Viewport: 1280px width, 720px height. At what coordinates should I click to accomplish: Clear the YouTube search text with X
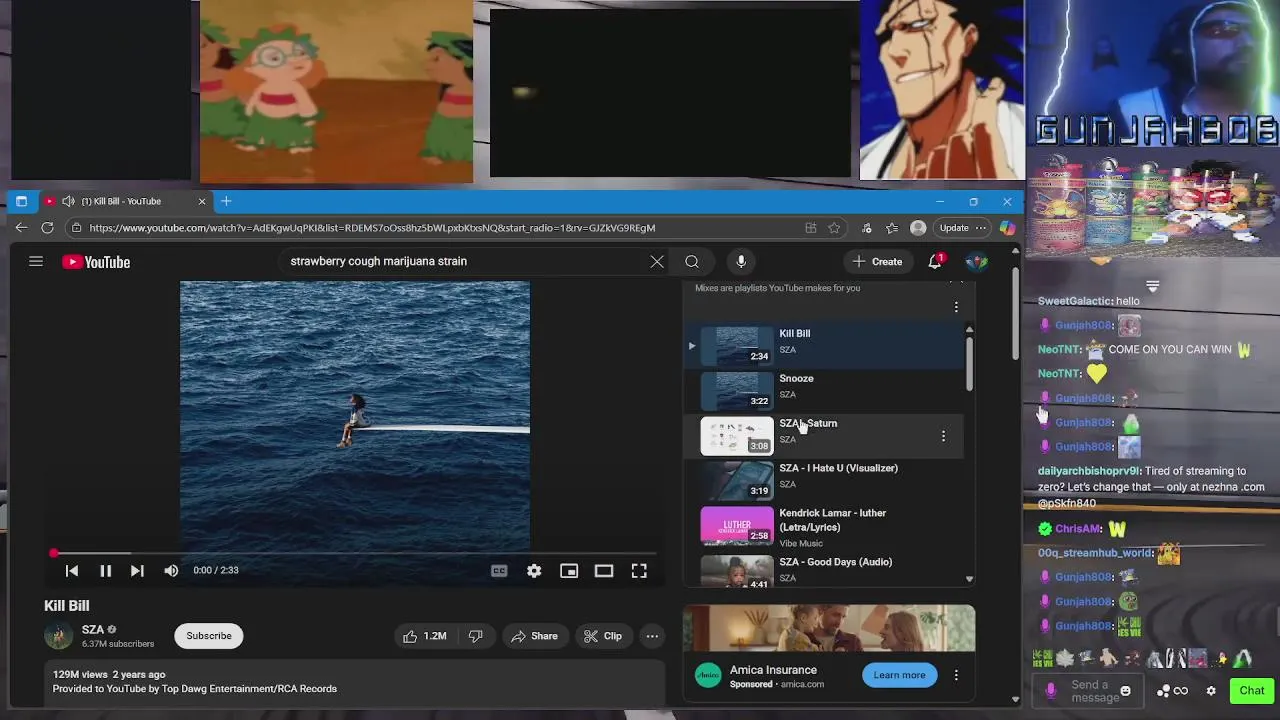tap(657, 262)
